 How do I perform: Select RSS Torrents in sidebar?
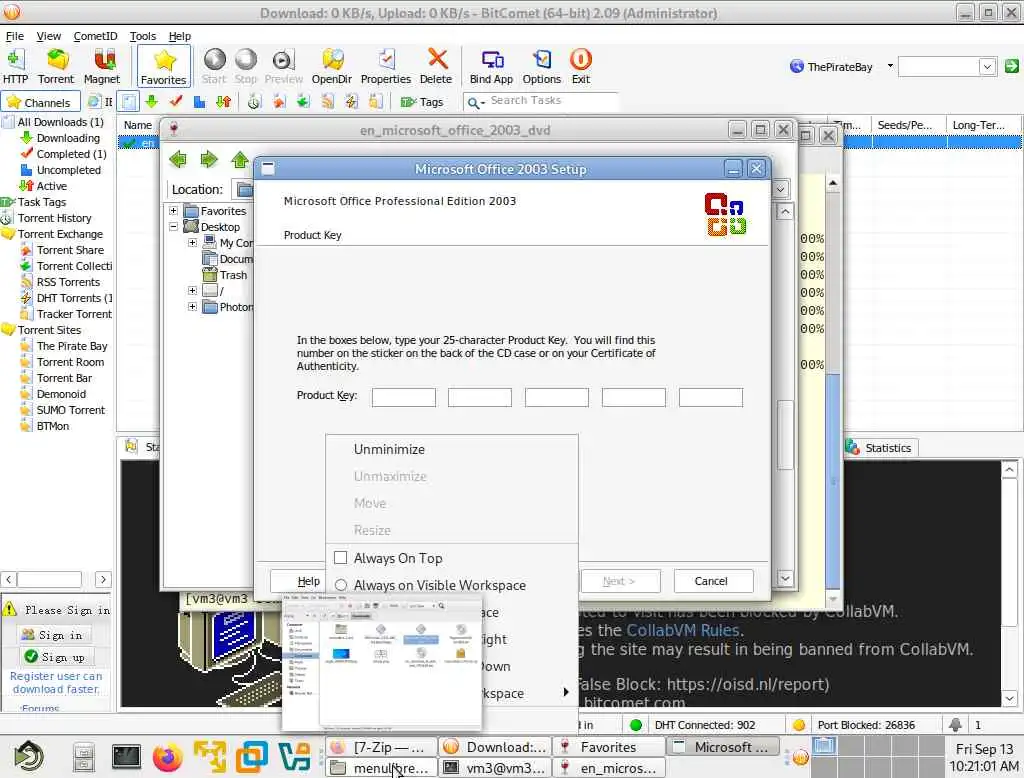pyautogui.click(x=68, y=282)
